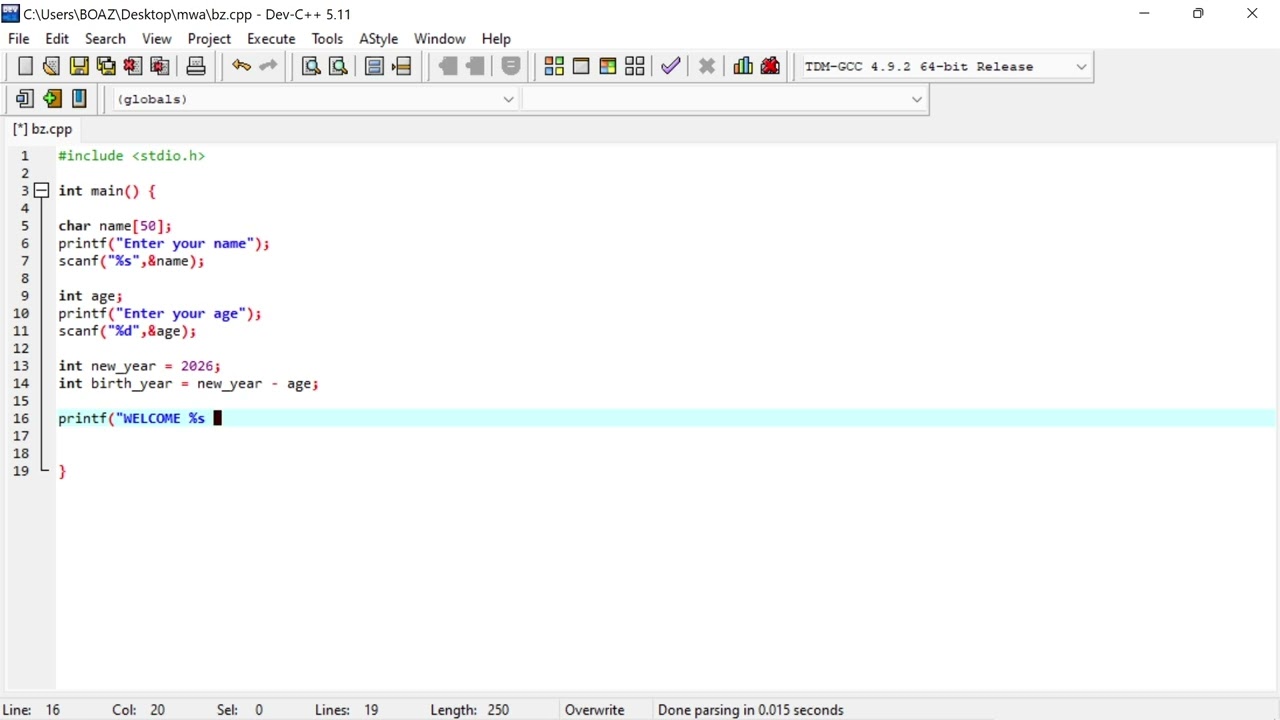Compile using the four-colored-squares icon
1280x720 pixels.
coord(554,66)
